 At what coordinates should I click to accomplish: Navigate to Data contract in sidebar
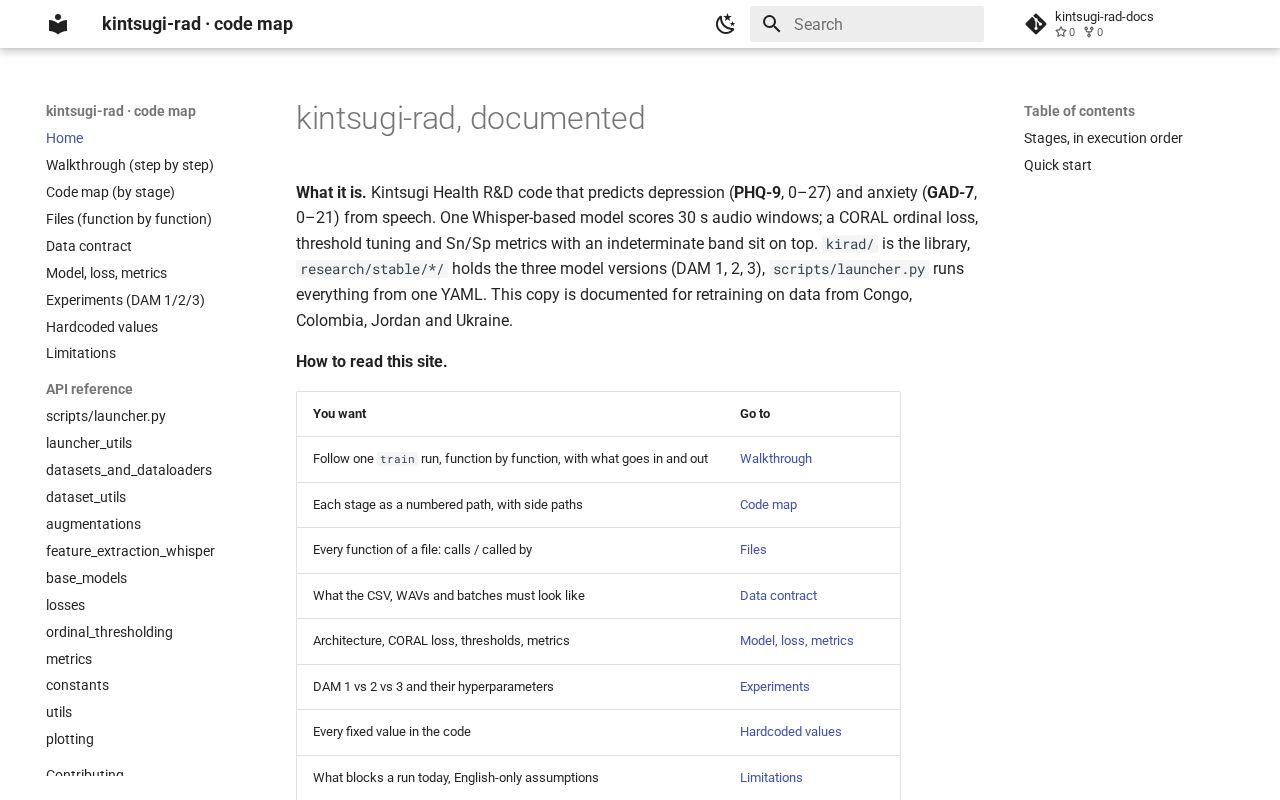point(89,246)
